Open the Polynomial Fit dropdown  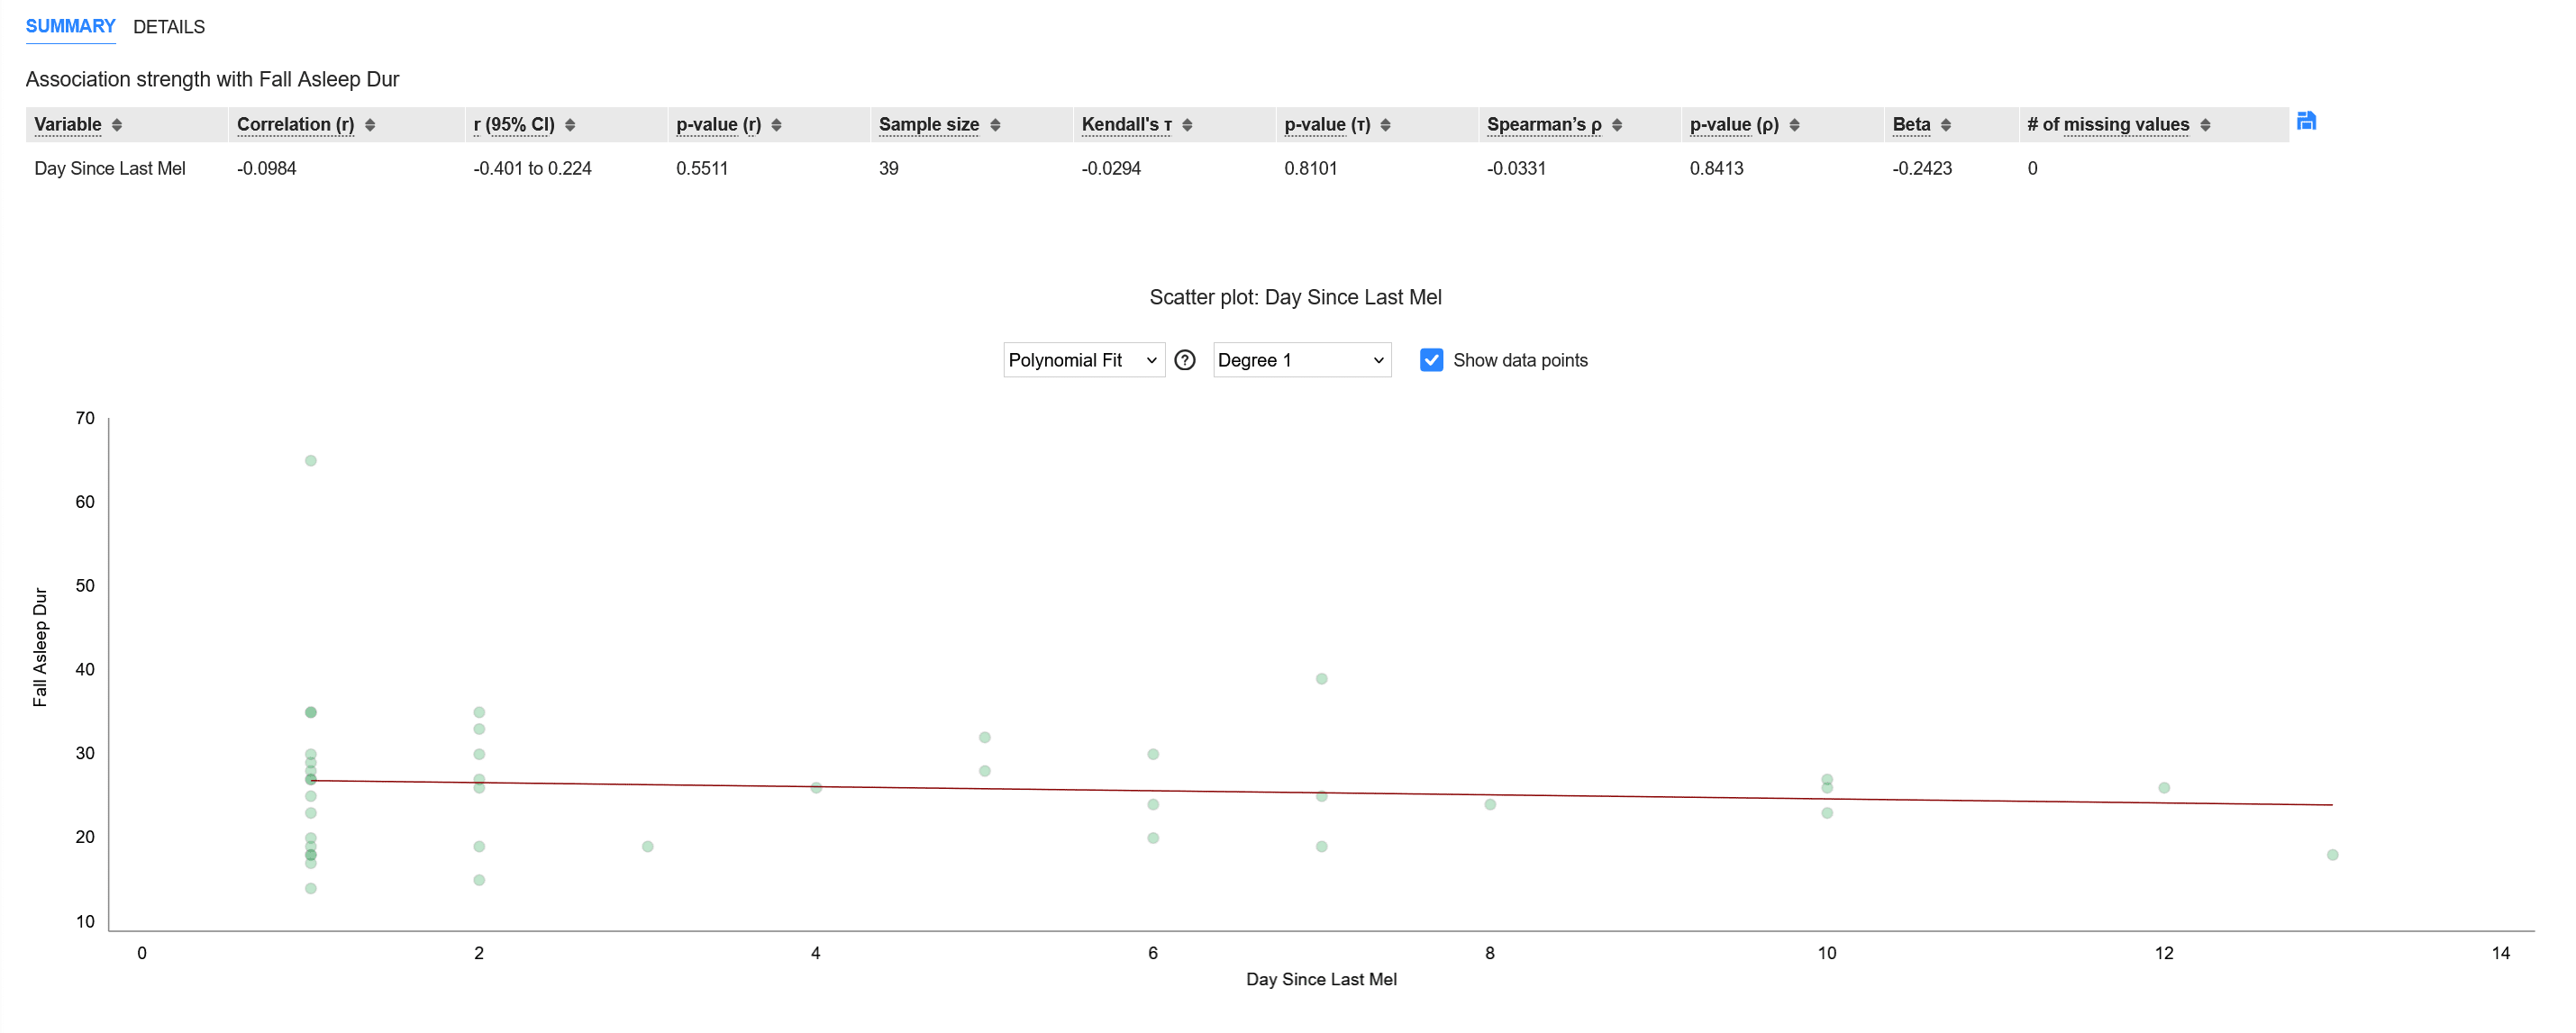click(1083, 360)
